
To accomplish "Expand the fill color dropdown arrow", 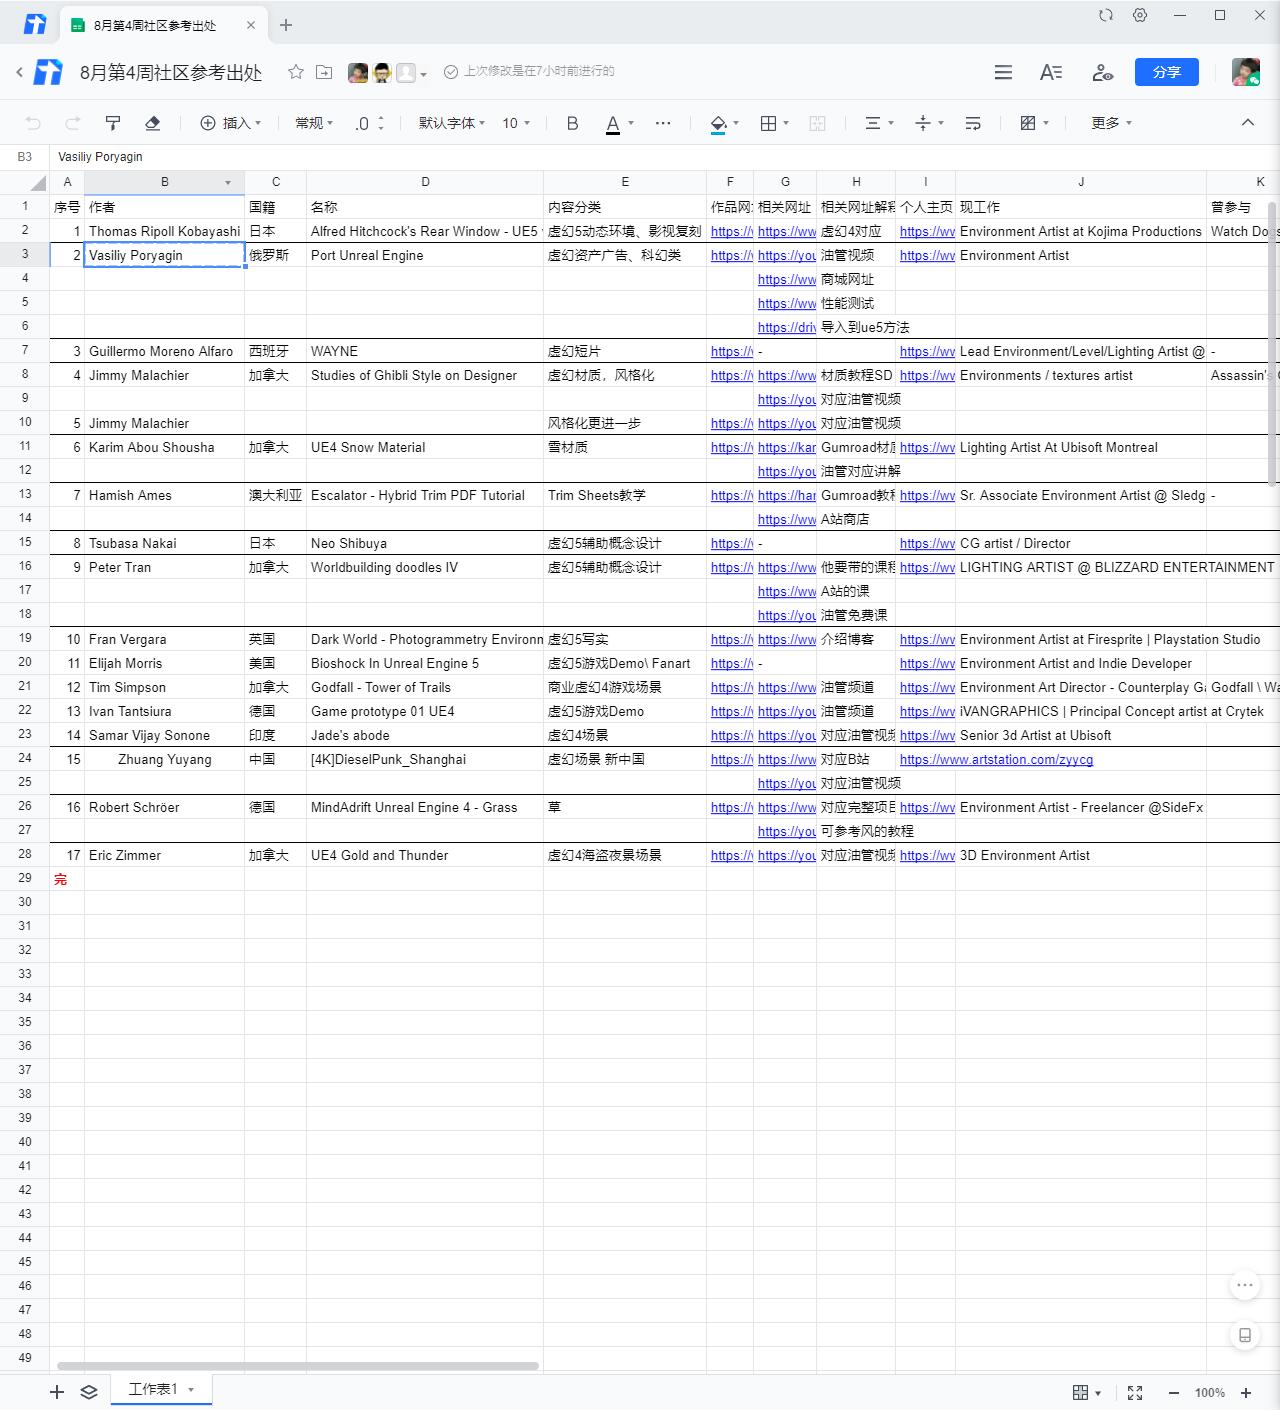I will point(736,123).
